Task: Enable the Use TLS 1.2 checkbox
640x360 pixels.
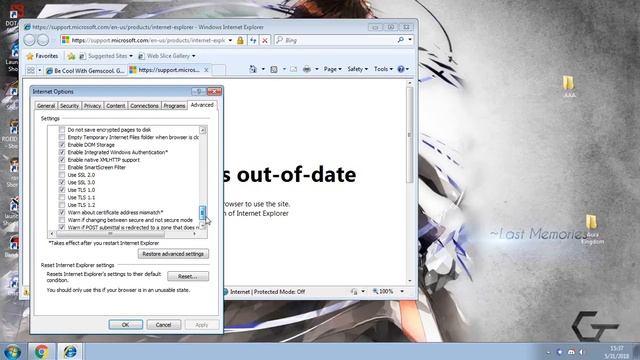Action: tap(62, 205)
